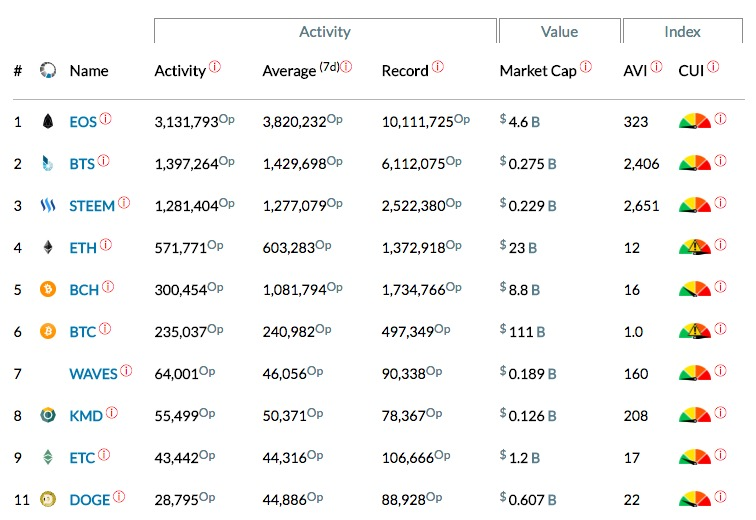Viewport: 756px width, 520px height.
Task: Click info icon beside Activity column header
Action: 215,67
